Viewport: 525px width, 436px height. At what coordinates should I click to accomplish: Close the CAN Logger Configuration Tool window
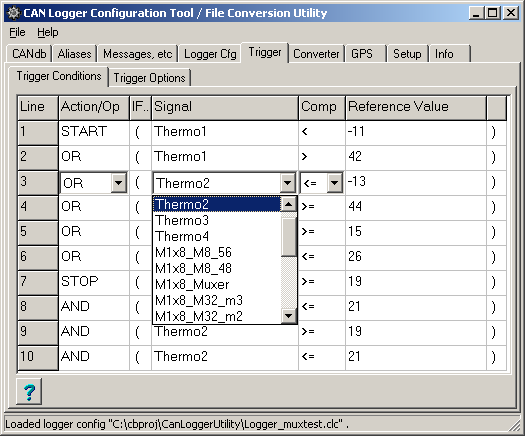[x=511, y=13]
